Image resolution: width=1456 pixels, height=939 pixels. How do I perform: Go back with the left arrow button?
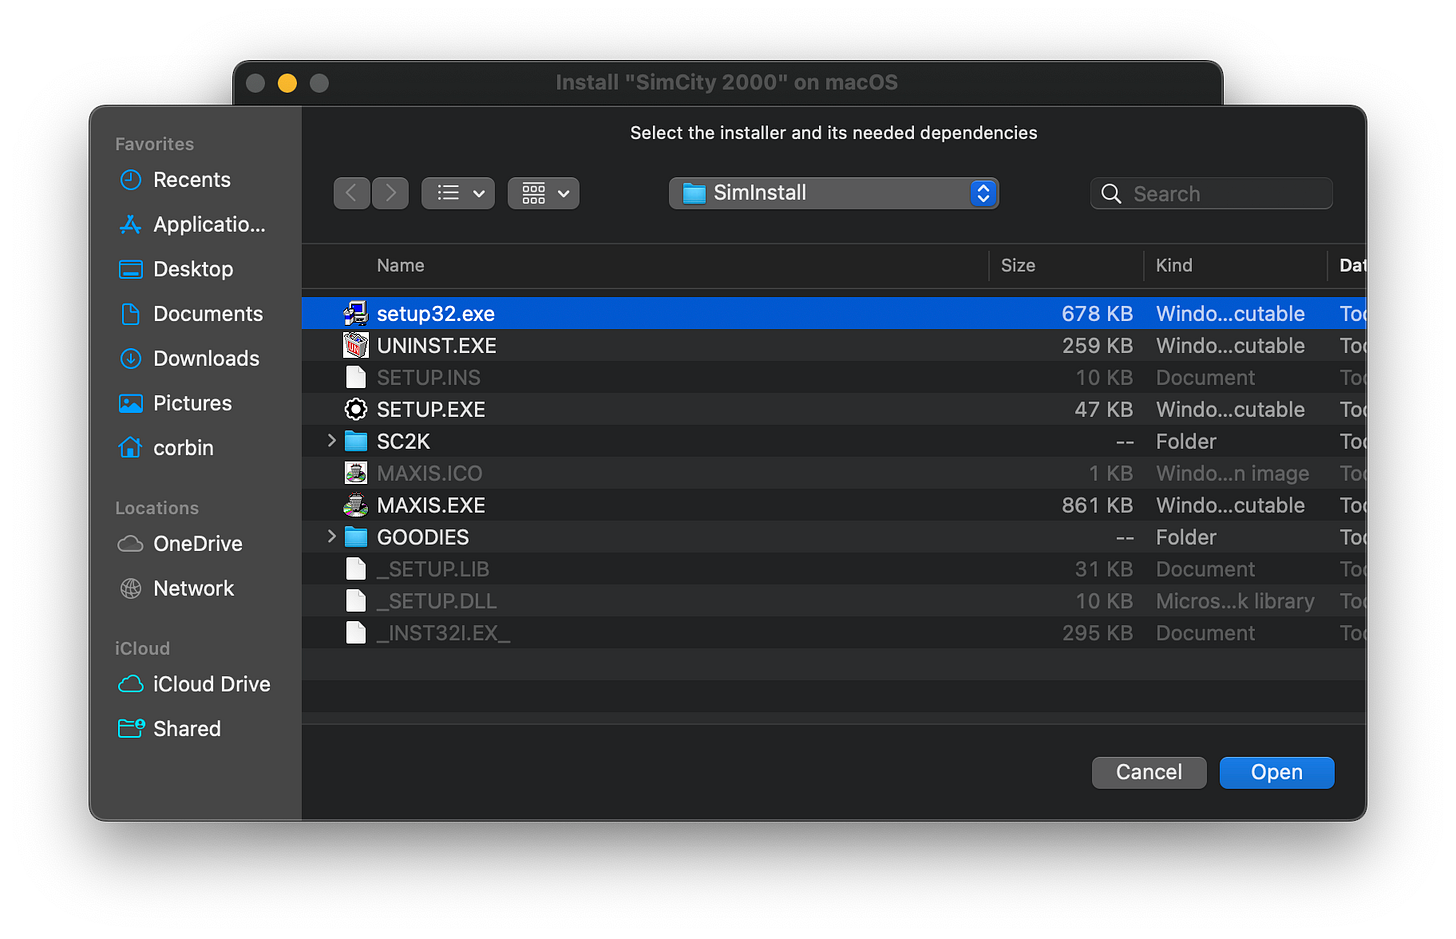[x=351, y=193]
